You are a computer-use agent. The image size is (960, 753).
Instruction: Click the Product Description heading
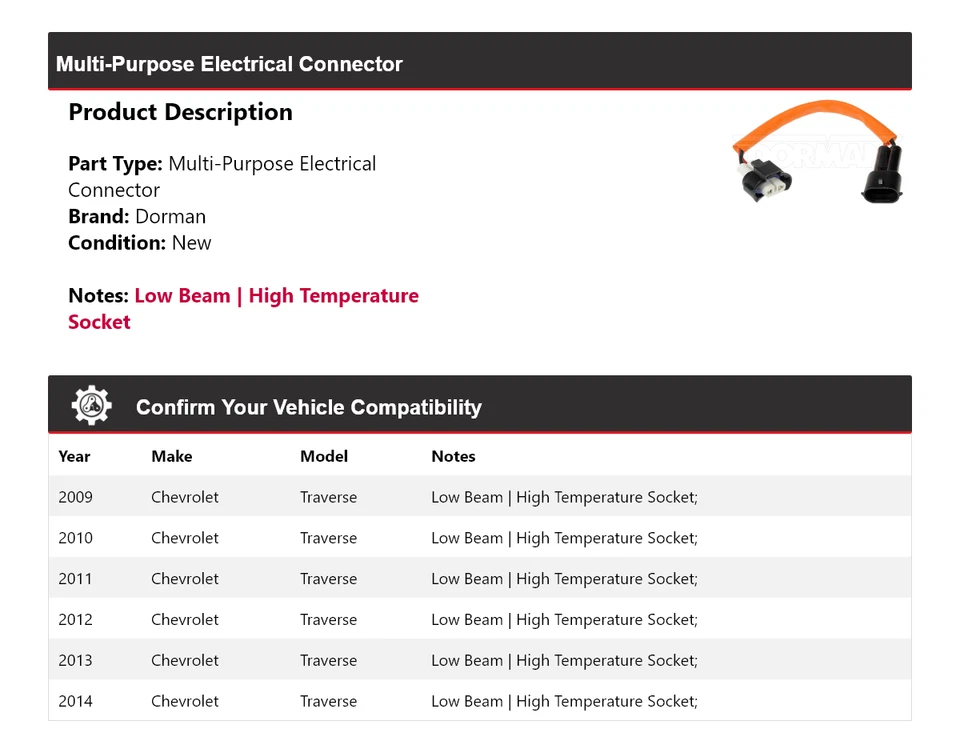pos(180,112)
